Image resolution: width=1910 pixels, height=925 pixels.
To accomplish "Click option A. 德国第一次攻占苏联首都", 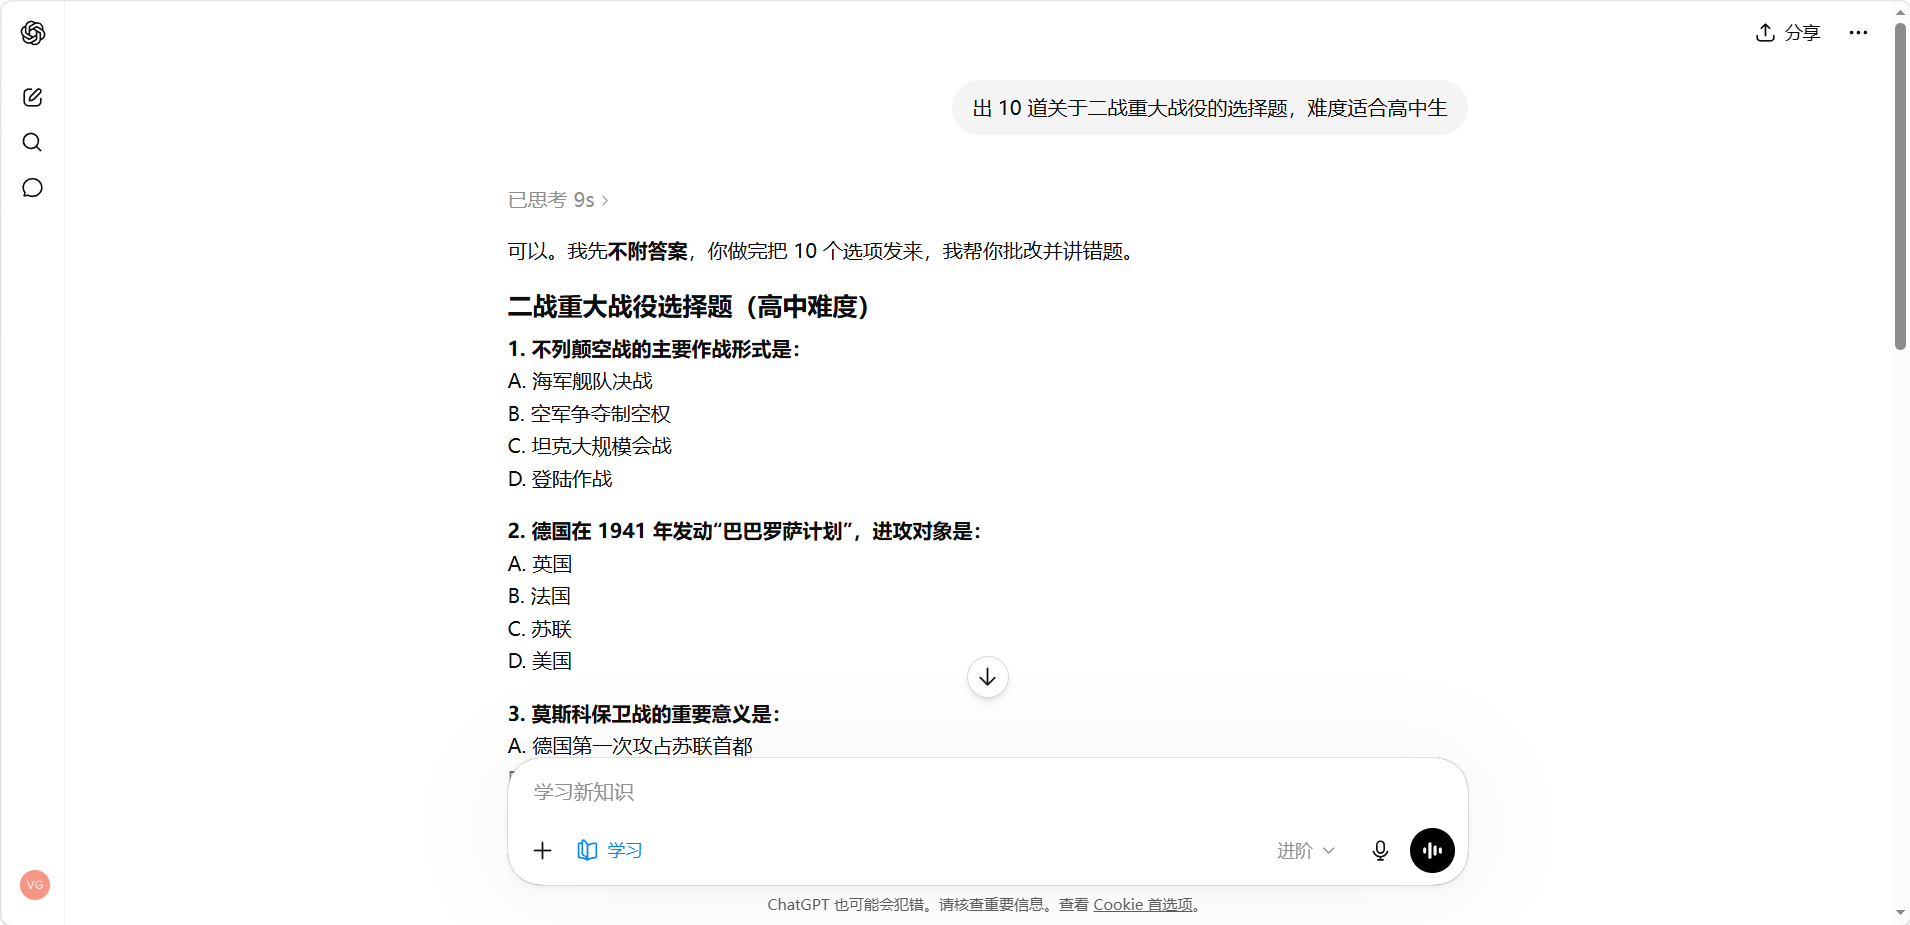I will [x=630, y=746].
